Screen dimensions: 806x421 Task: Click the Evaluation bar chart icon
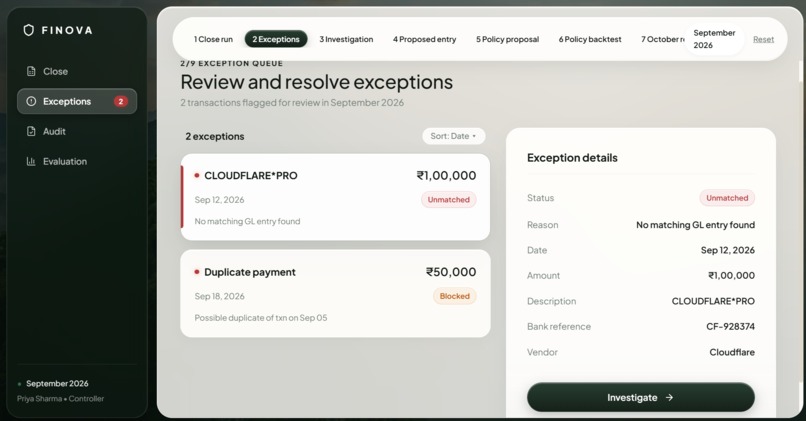pyautogui.click(x=31, y=161)
